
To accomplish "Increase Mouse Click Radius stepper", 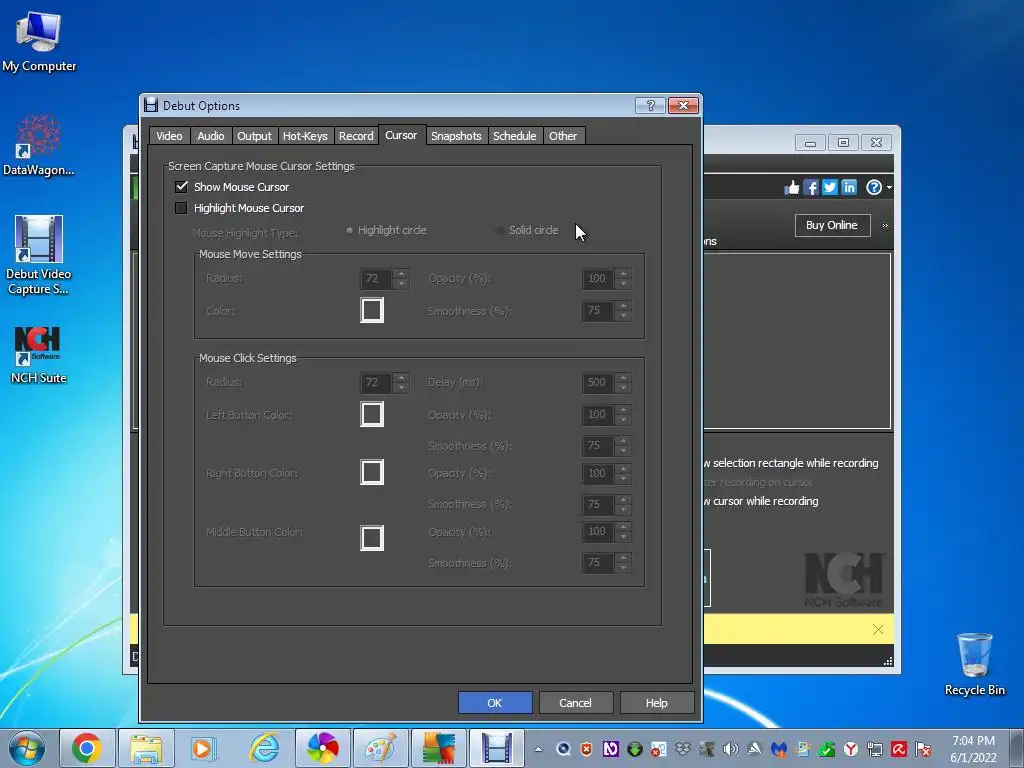I will click(x=402, y=377).
